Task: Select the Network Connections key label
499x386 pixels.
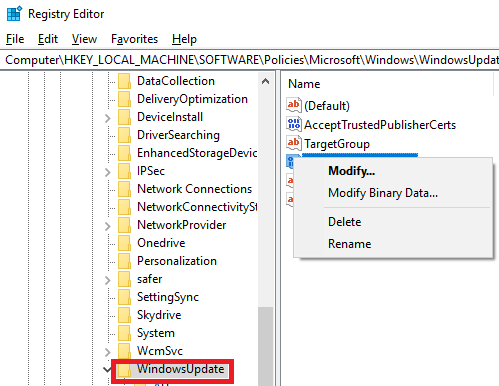Action: coord(194,189)
